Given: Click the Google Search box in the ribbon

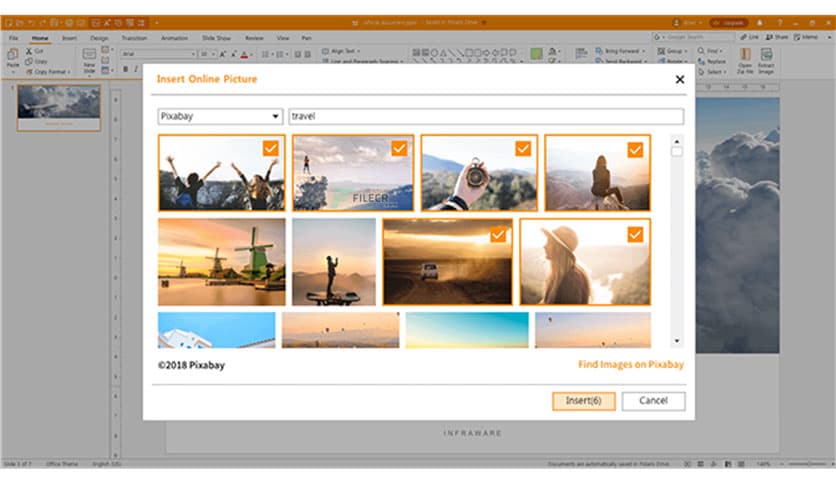Looking at the screenshot, I should coord(694,37).
